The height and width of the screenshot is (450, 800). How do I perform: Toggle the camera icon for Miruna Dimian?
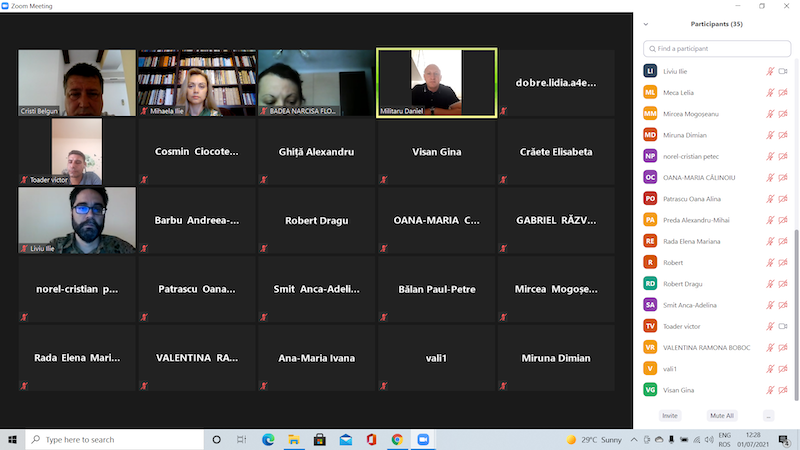click(x=783, y=134)
